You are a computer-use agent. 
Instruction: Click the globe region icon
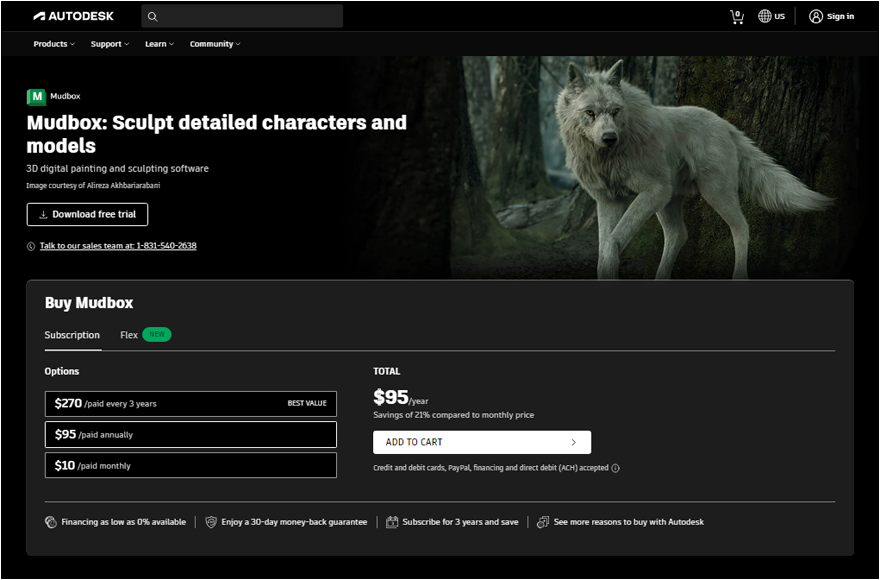click(x=764, y=16)
